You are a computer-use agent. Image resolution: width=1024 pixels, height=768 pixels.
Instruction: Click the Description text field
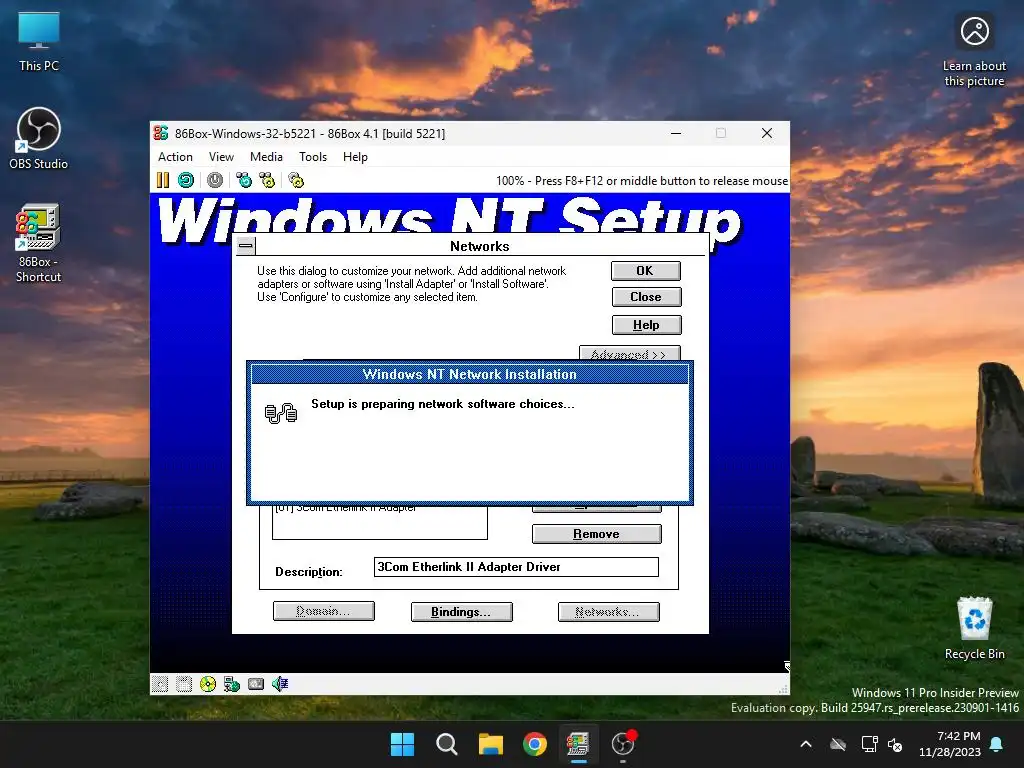click(516, 567)
